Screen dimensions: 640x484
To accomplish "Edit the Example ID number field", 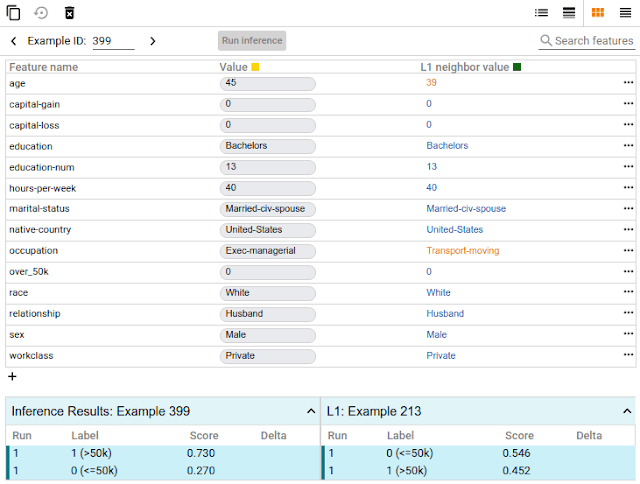I will pyautogui.click(x=112, y=41).
